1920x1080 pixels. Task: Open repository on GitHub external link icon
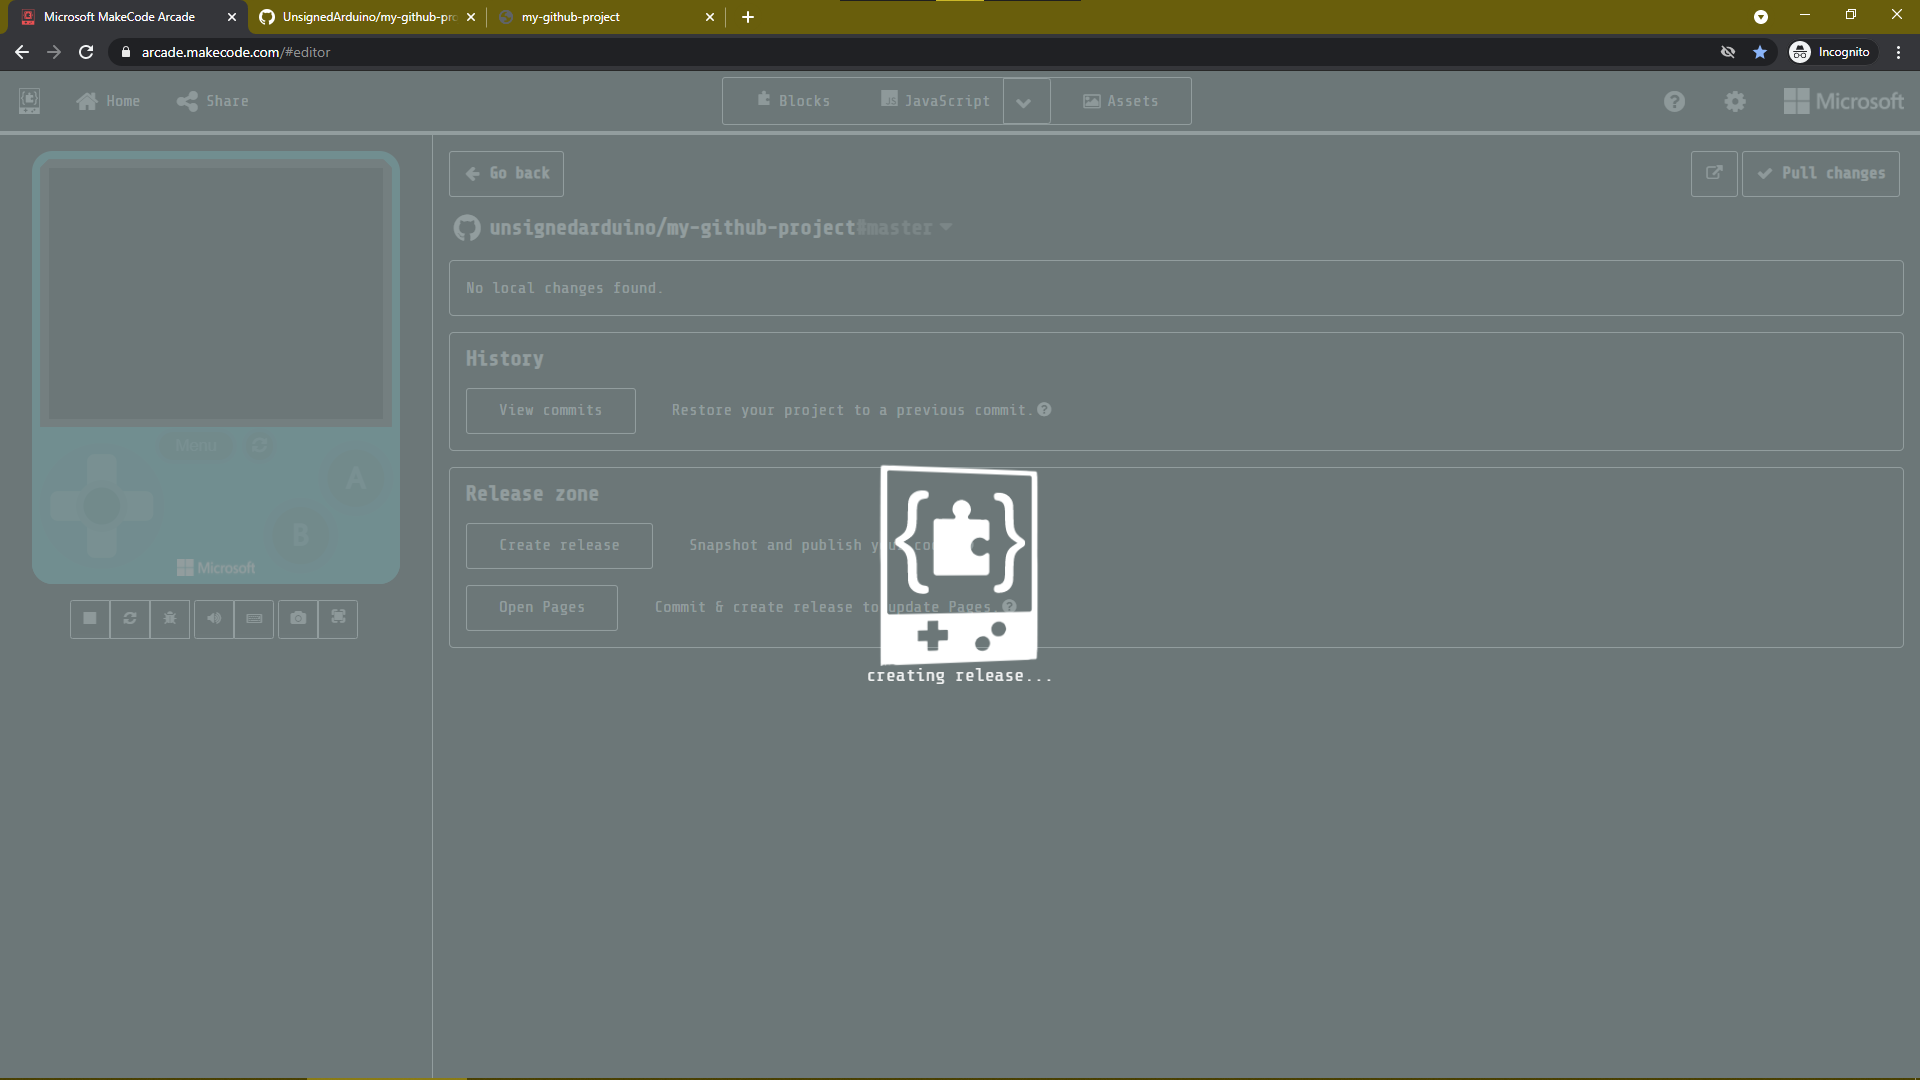(x=1714, y=174)
